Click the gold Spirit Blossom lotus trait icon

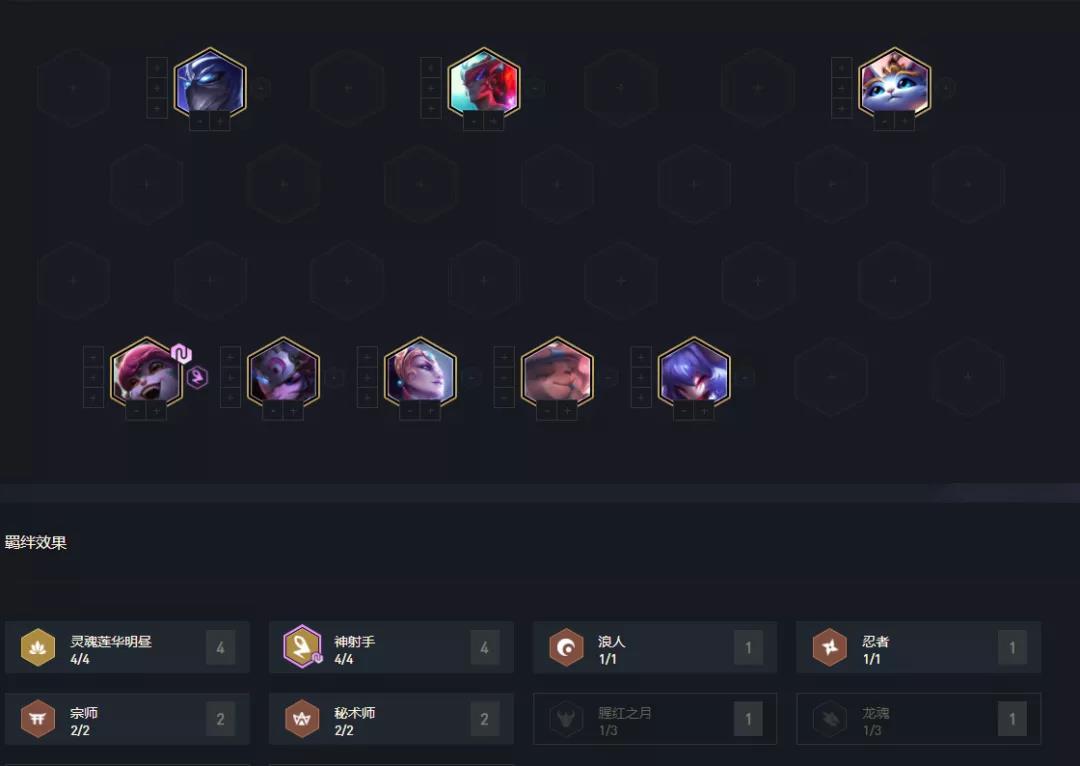click(x=38, y=648)
